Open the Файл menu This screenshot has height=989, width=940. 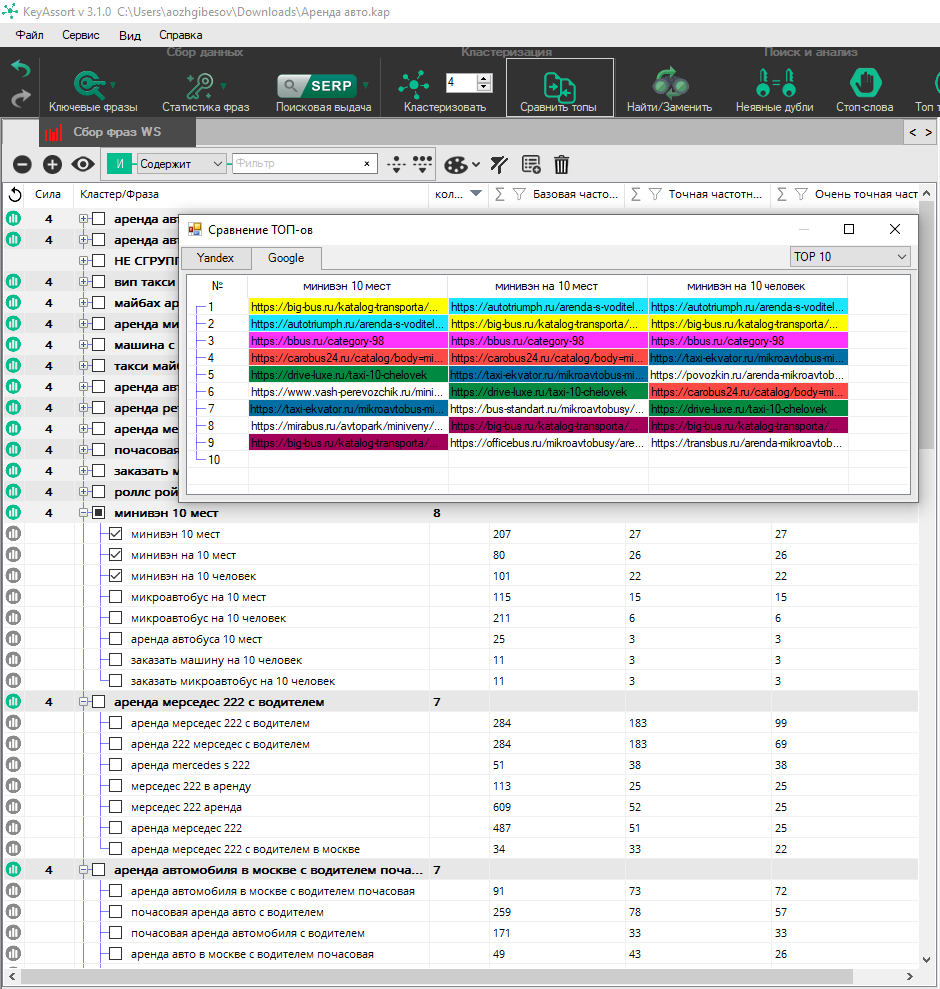pos(30,35)
